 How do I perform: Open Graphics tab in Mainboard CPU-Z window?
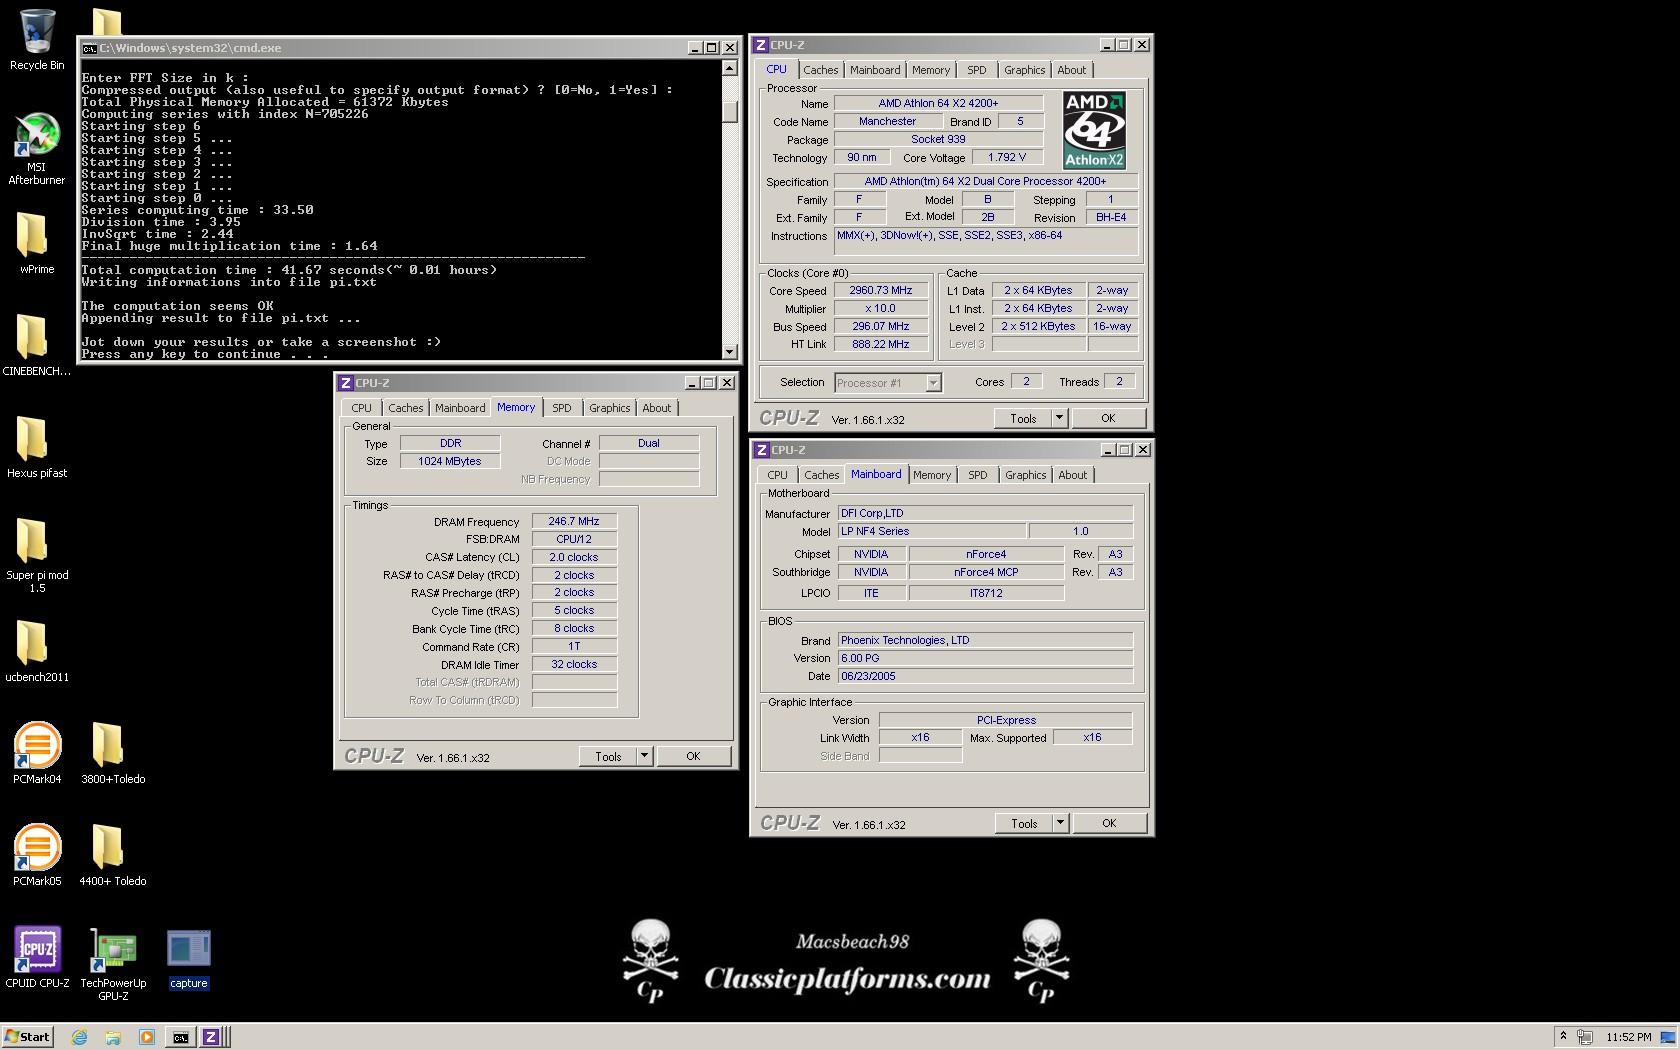click(1025, 475)
